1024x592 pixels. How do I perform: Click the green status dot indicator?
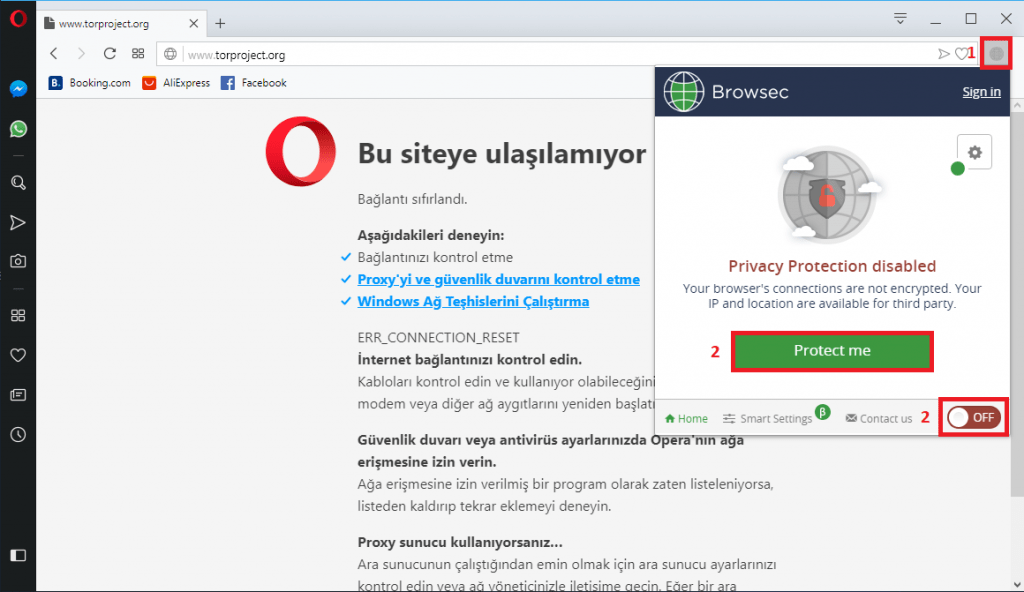[957, 168]
